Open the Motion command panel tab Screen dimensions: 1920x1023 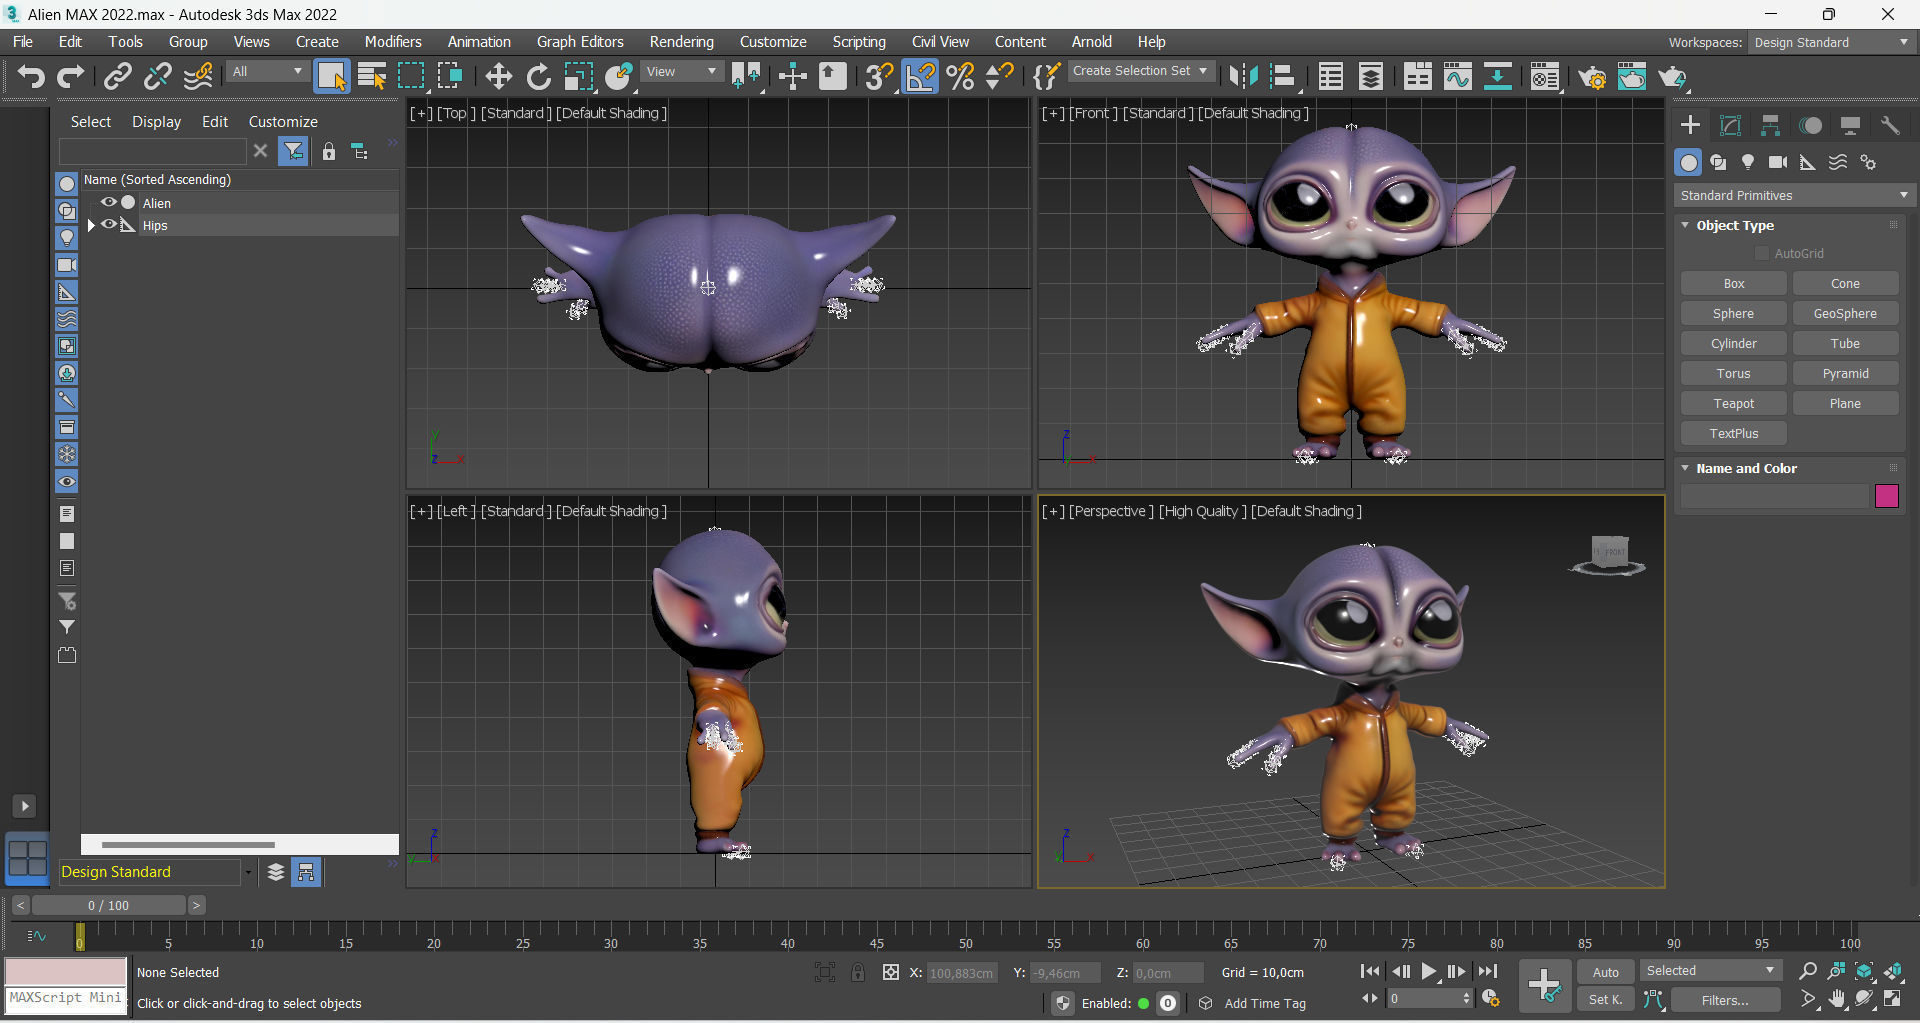click(x=1810, y=125)
